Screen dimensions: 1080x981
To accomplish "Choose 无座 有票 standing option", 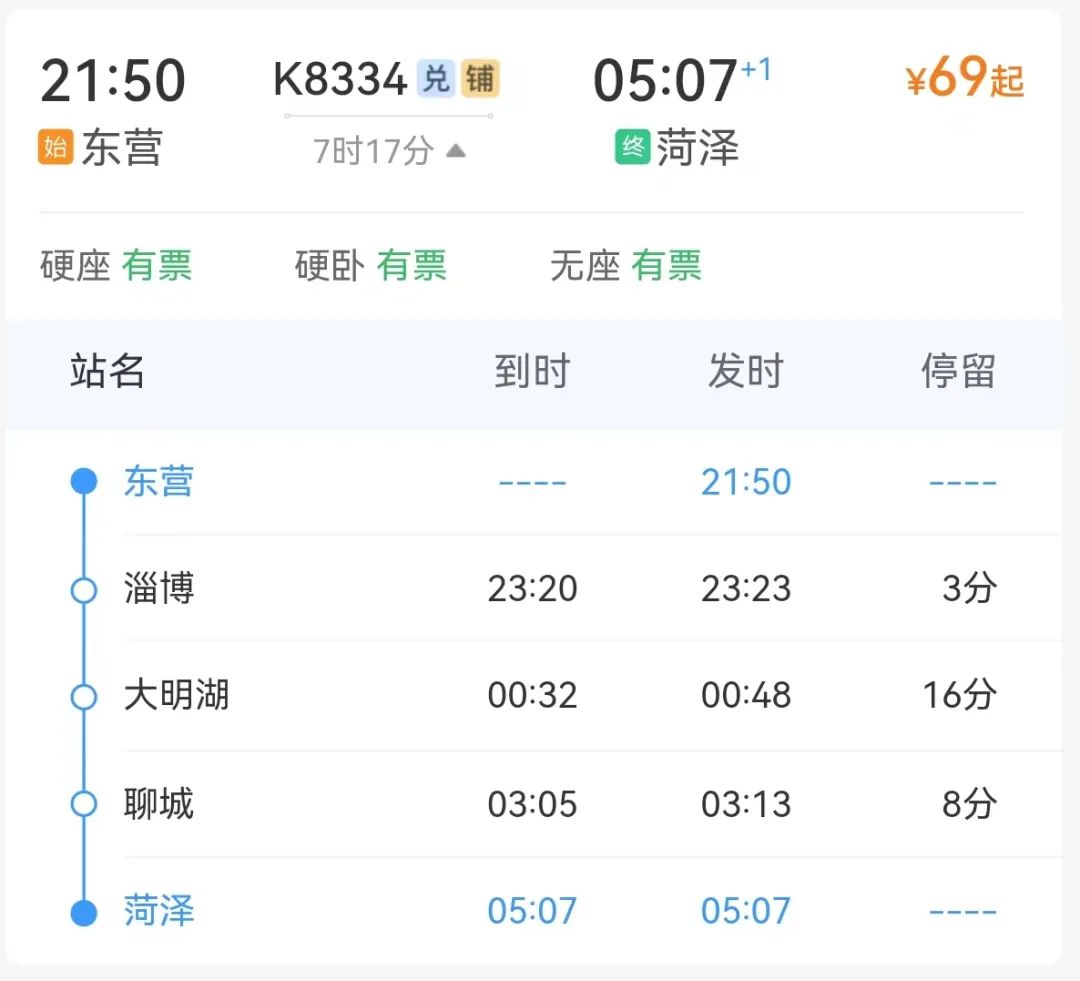I will [625, 265].
